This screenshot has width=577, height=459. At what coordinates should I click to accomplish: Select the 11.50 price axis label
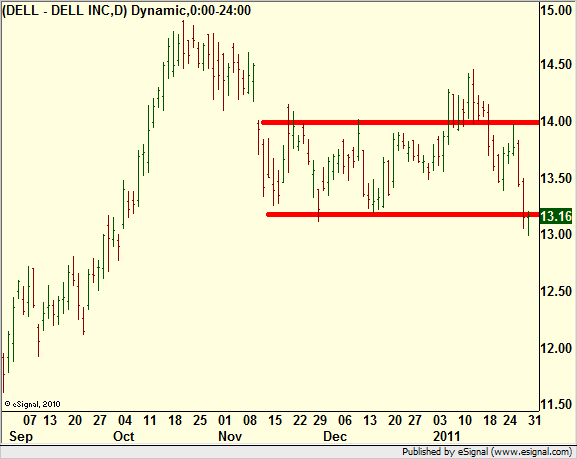556,404
